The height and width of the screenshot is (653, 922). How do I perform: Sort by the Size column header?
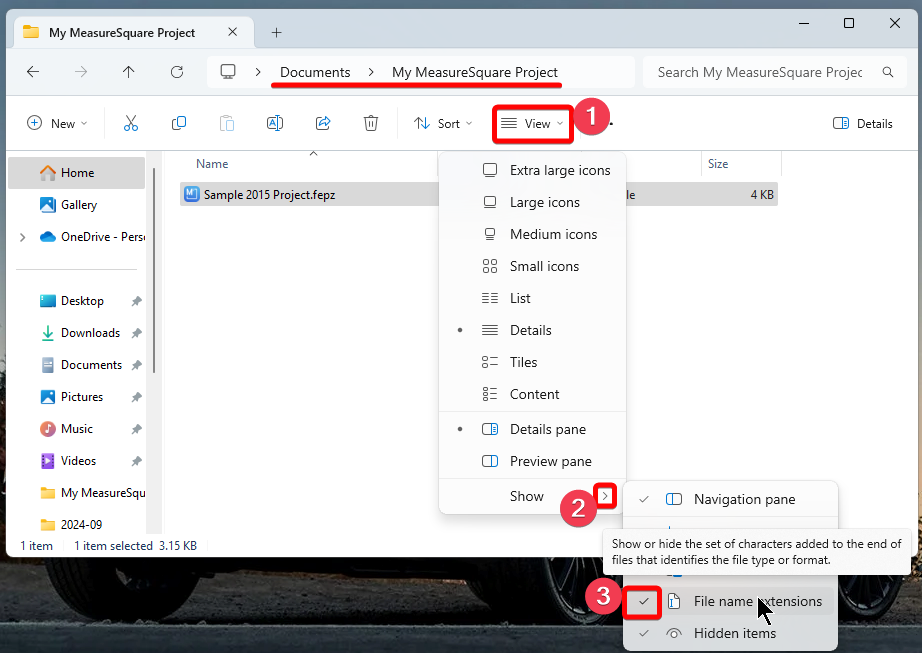tap(718, 164)
